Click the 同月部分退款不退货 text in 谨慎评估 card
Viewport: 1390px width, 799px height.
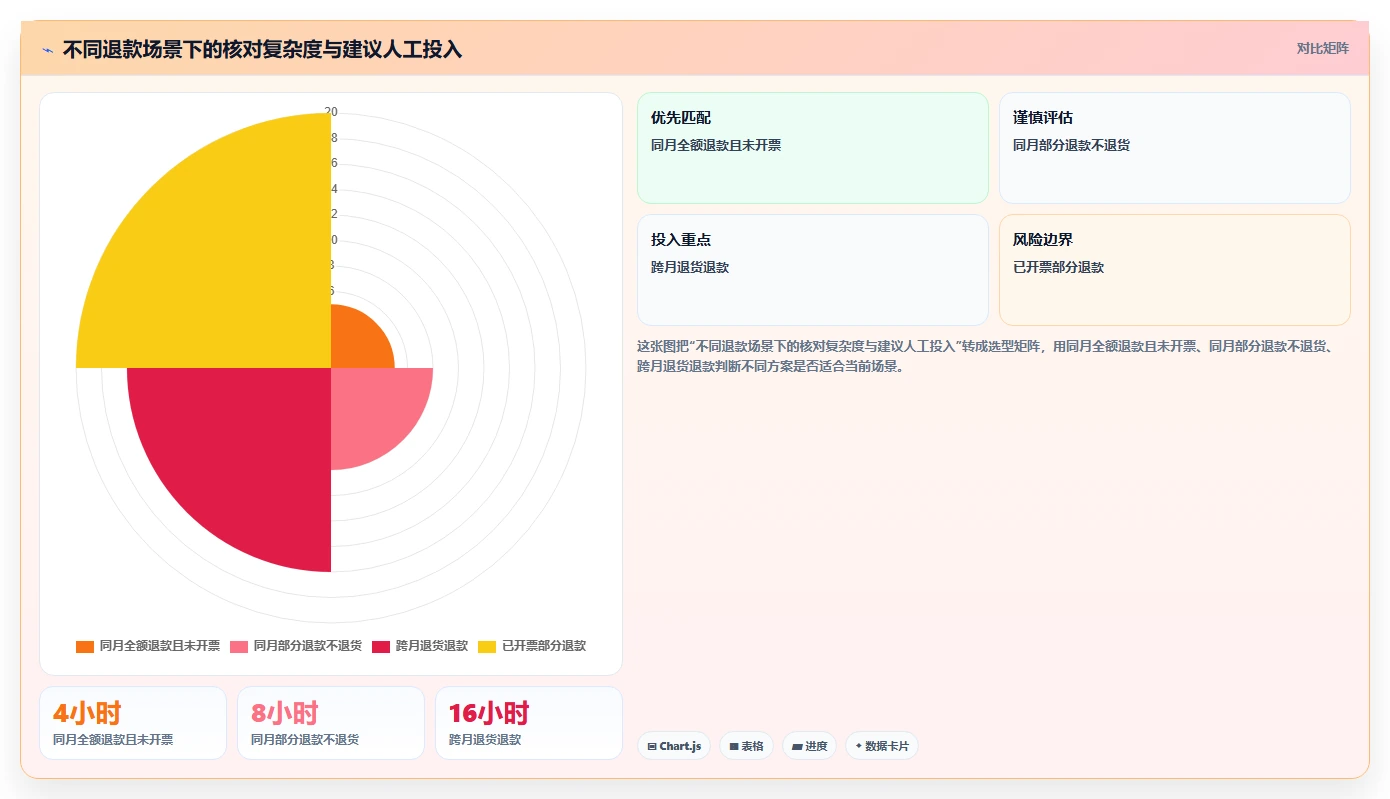tap(1071, 145)
